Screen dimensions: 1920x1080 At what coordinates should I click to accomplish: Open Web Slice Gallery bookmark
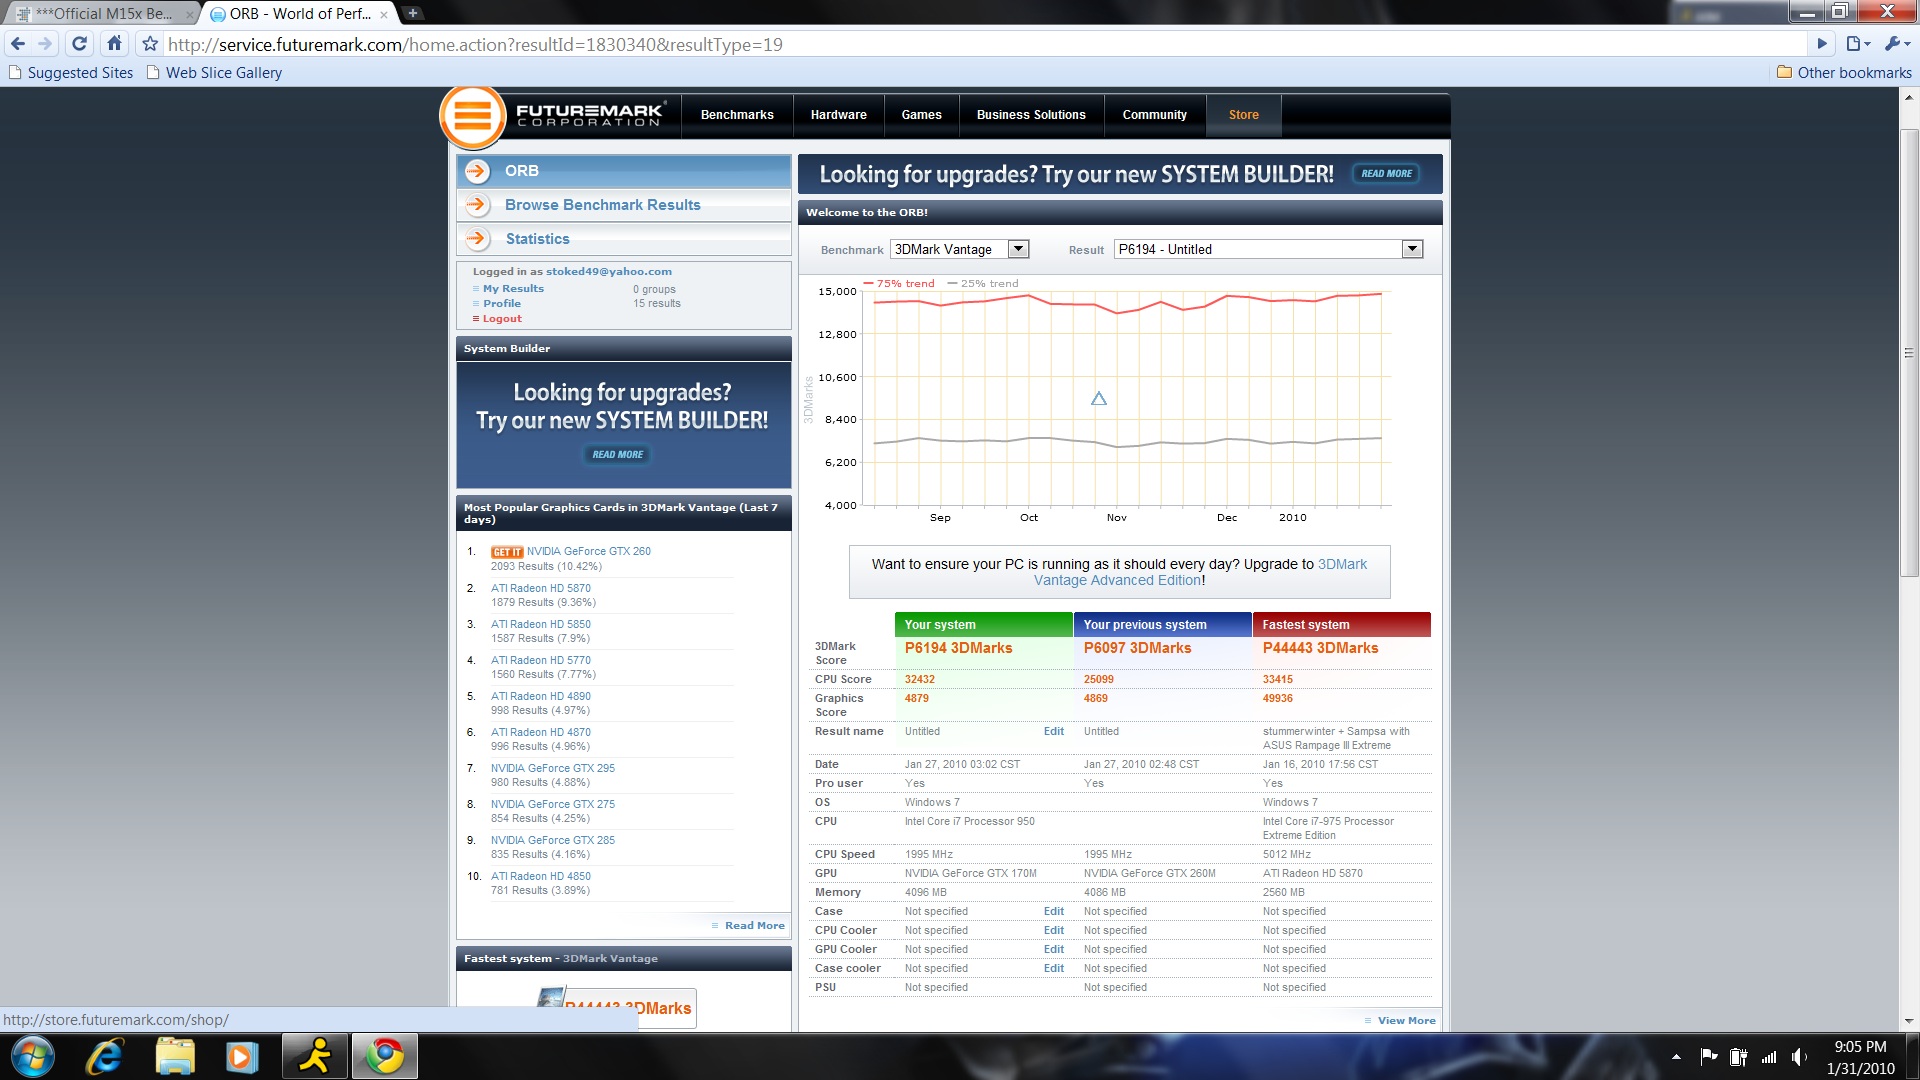click(214, 73)
